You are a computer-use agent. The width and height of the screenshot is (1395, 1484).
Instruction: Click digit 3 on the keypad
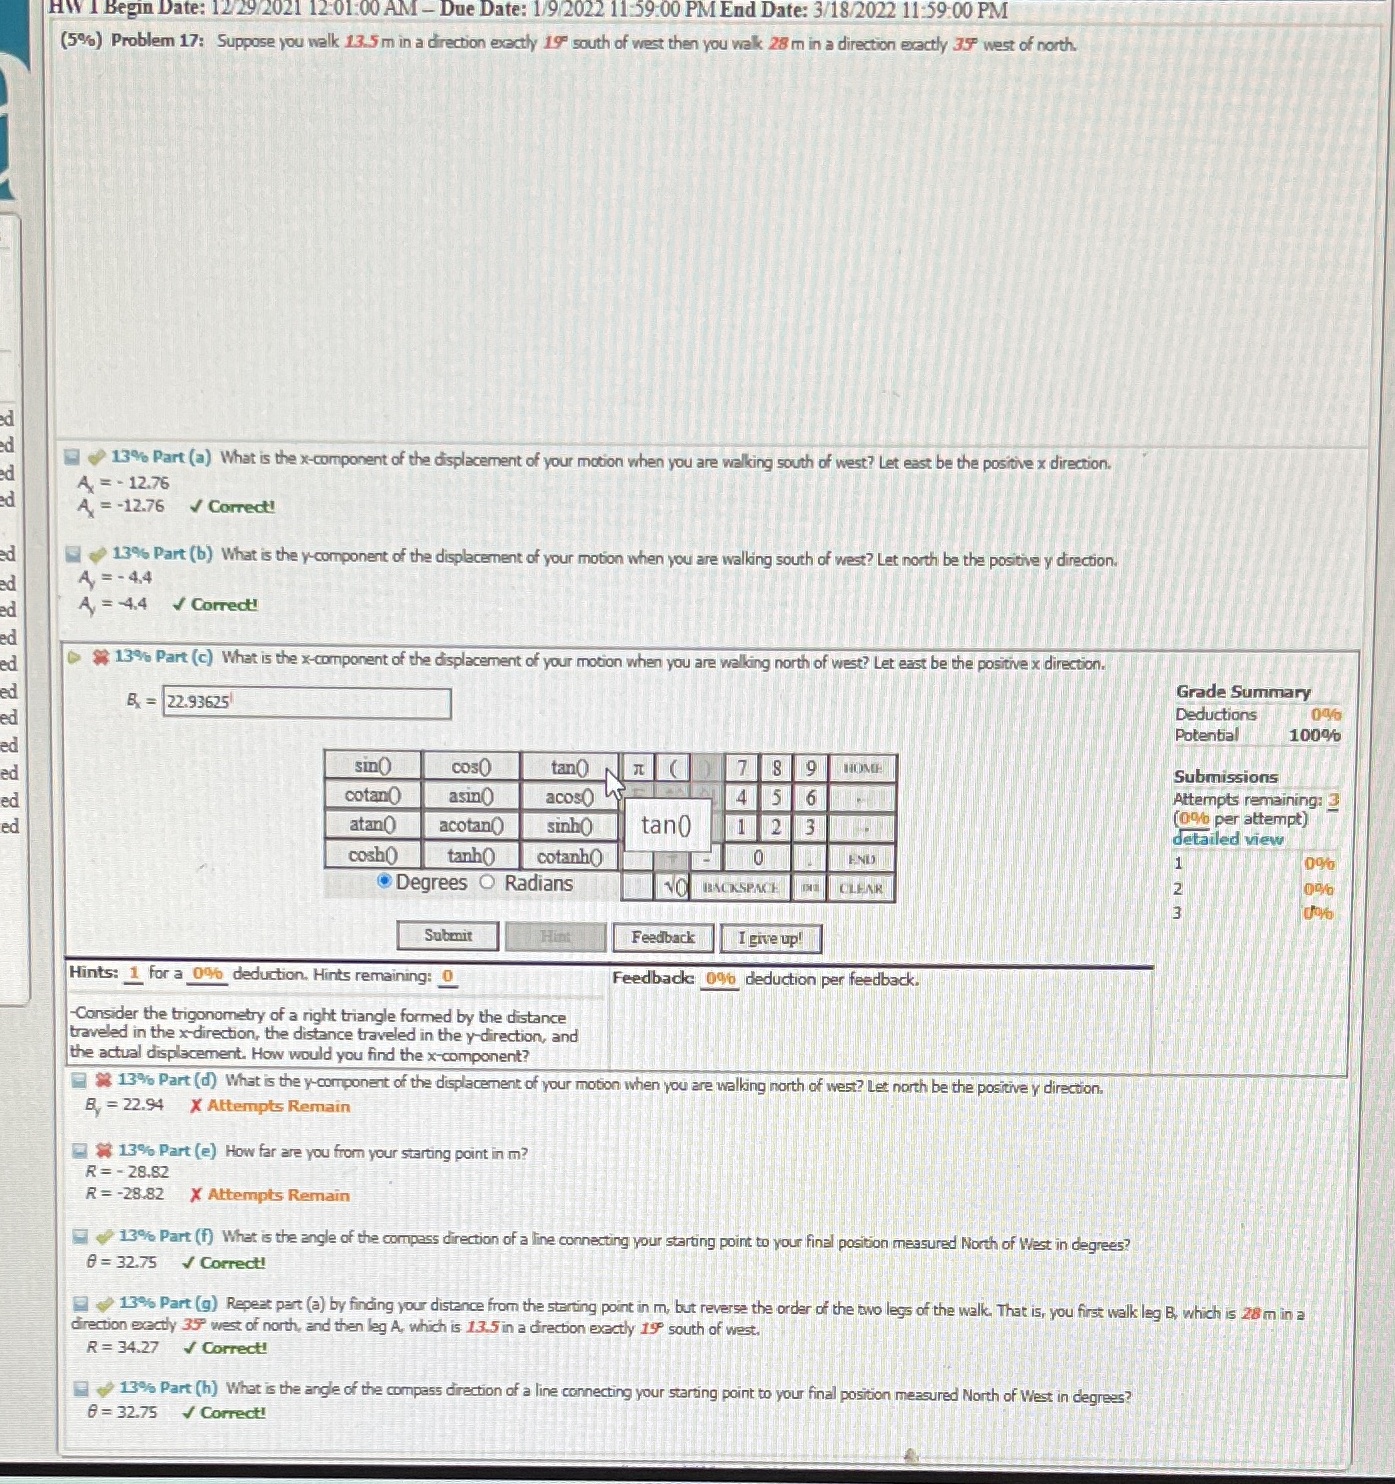[810, 828]
